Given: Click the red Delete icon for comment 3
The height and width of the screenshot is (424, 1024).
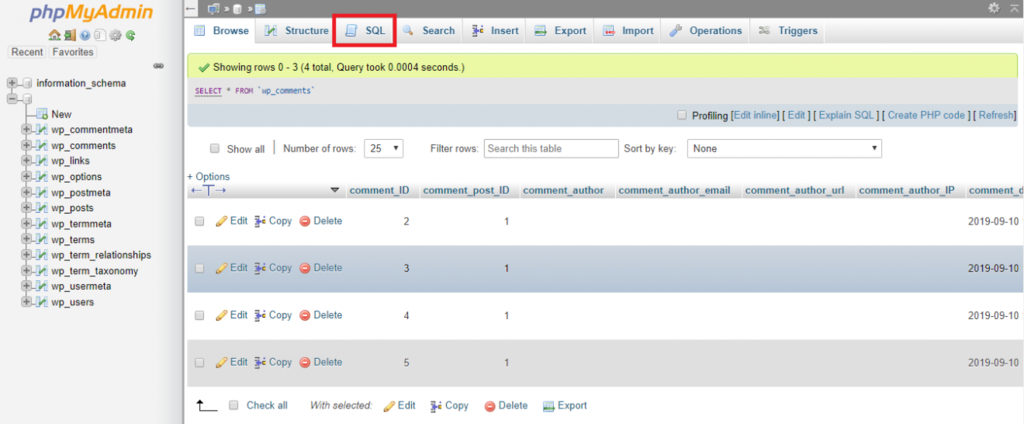Looking at the screenshot, I should coord(305,268).
